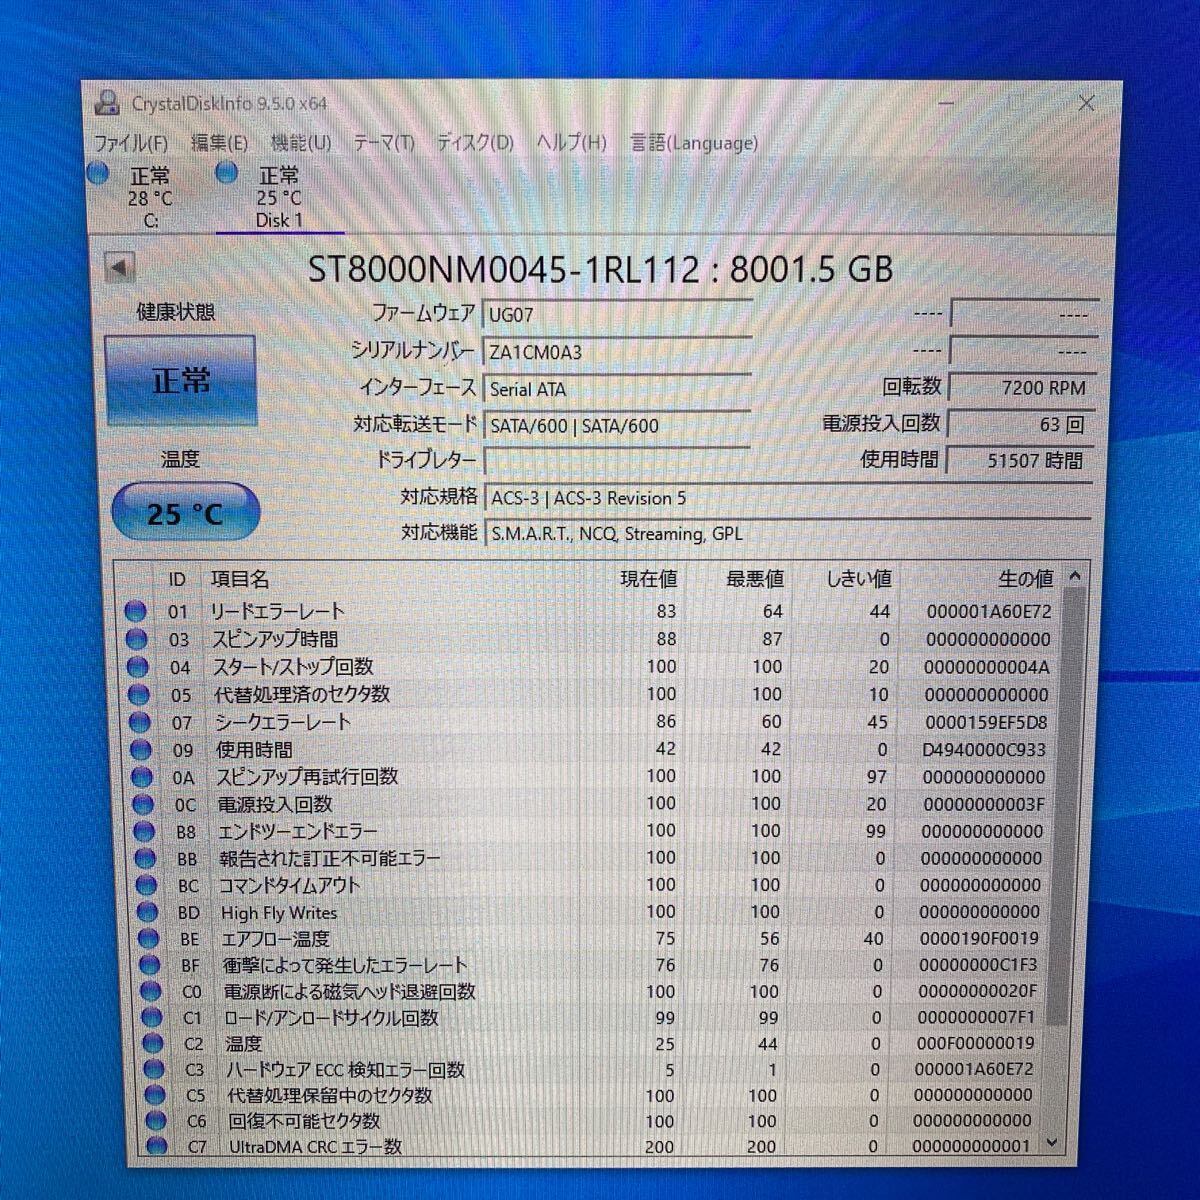Open the テーマ(T) menu
The image size is (1200, 1200).
tap(384, 142)
